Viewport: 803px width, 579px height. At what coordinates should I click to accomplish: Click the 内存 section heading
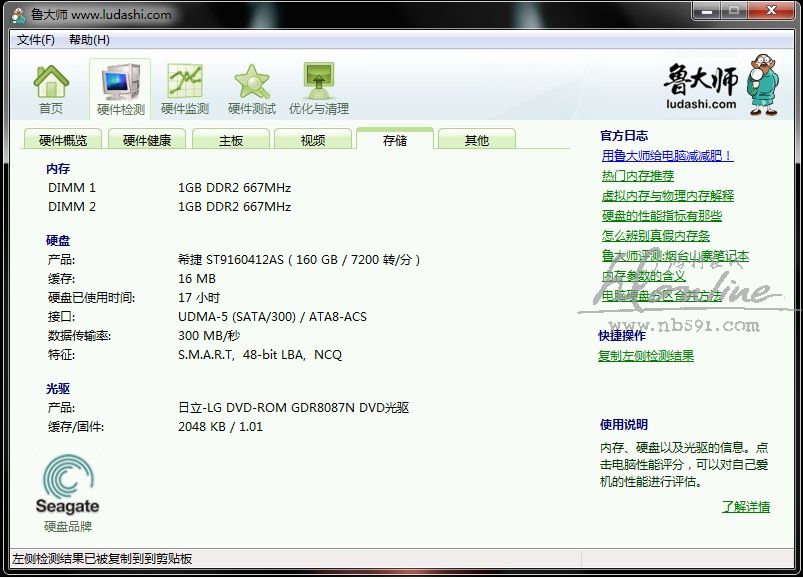tap(58, 168)
